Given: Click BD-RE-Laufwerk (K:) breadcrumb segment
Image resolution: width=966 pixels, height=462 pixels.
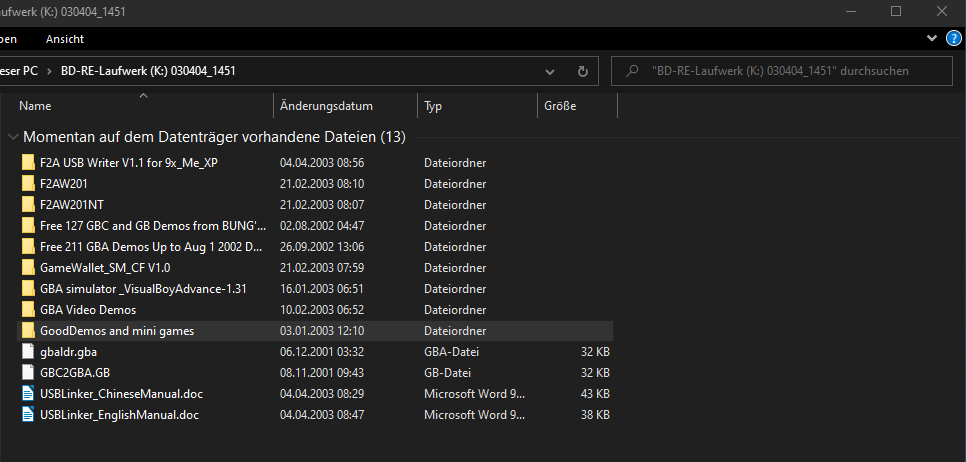Looking at the screenshot, I should click(148, 71).
